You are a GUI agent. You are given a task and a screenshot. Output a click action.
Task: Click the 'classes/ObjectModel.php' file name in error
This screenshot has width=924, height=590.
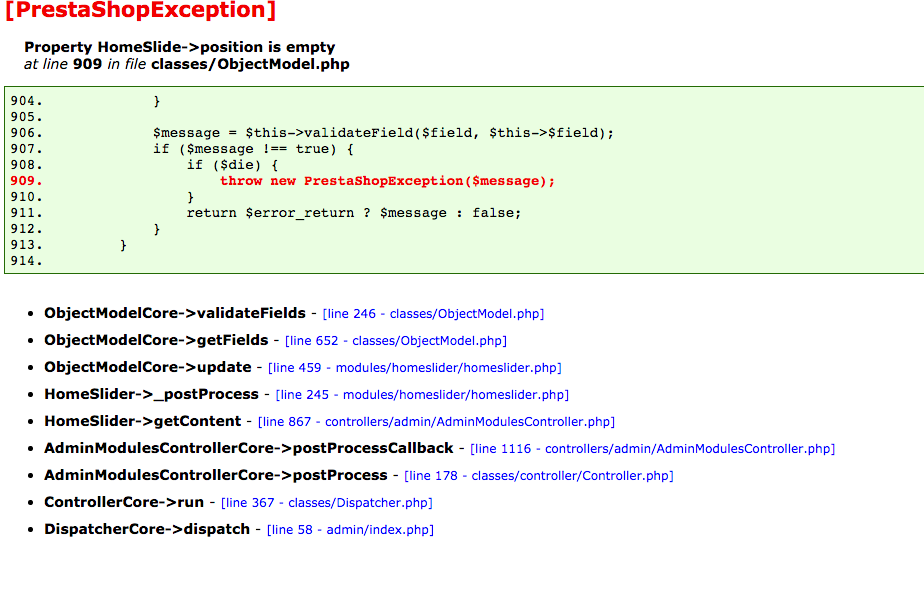(250, 64)
